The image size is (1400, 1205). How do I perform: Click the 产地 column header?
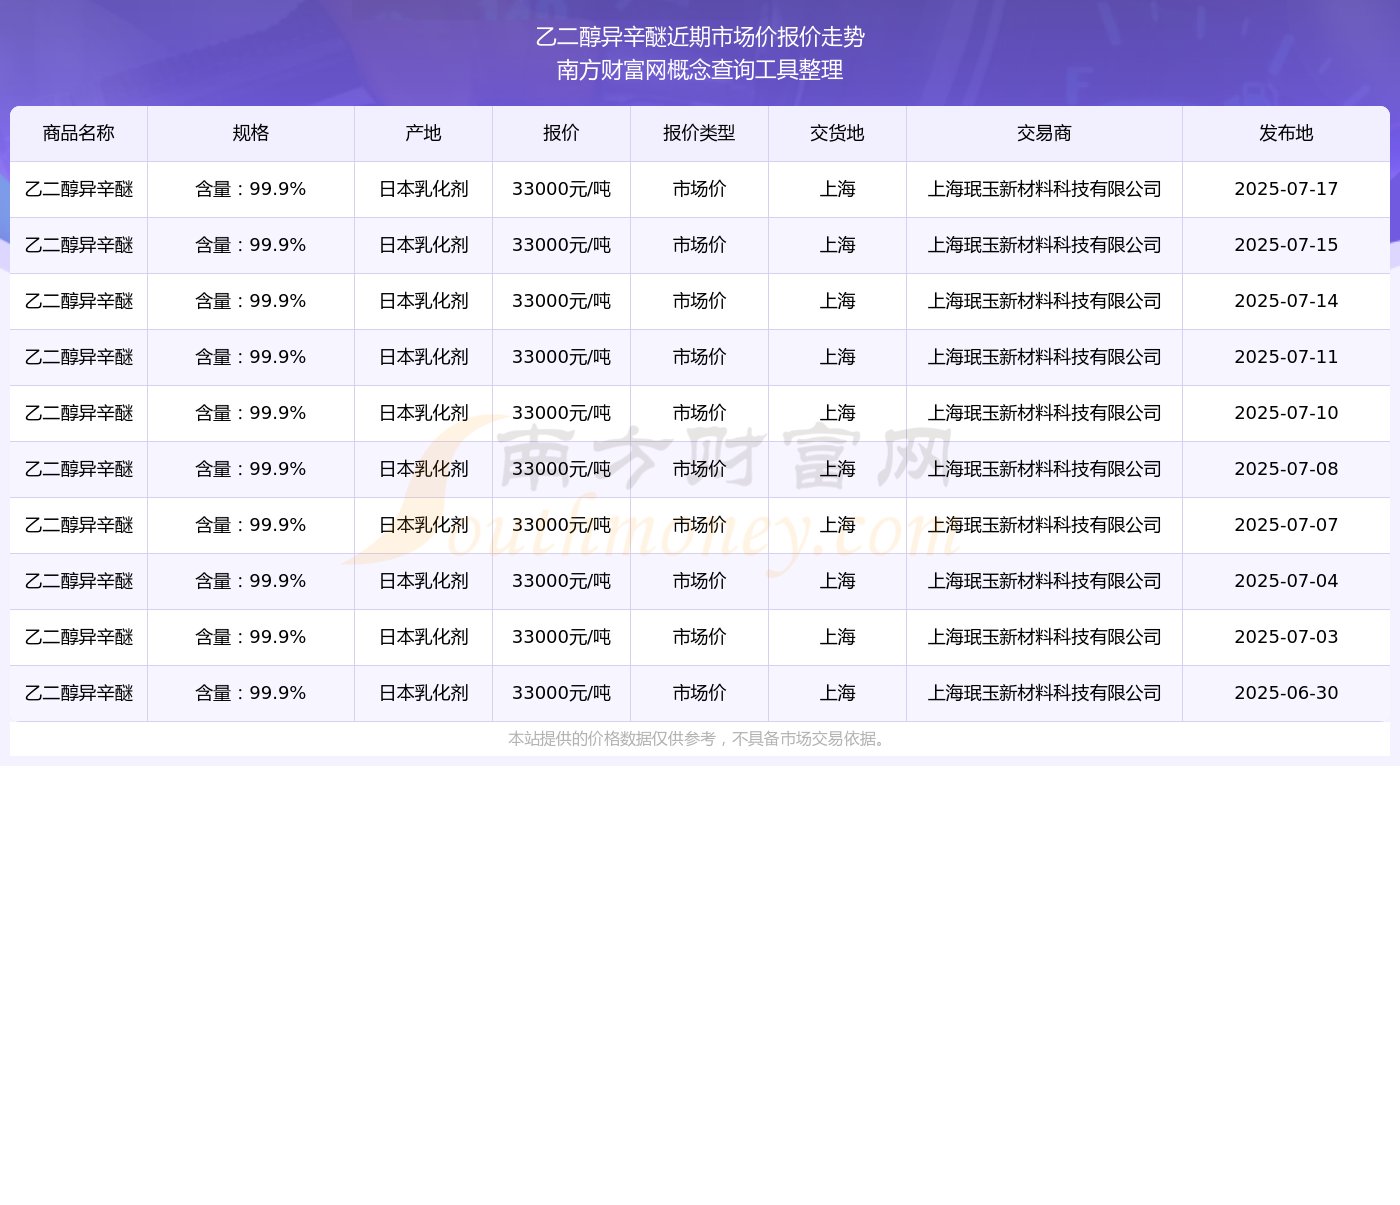(423, 133)
